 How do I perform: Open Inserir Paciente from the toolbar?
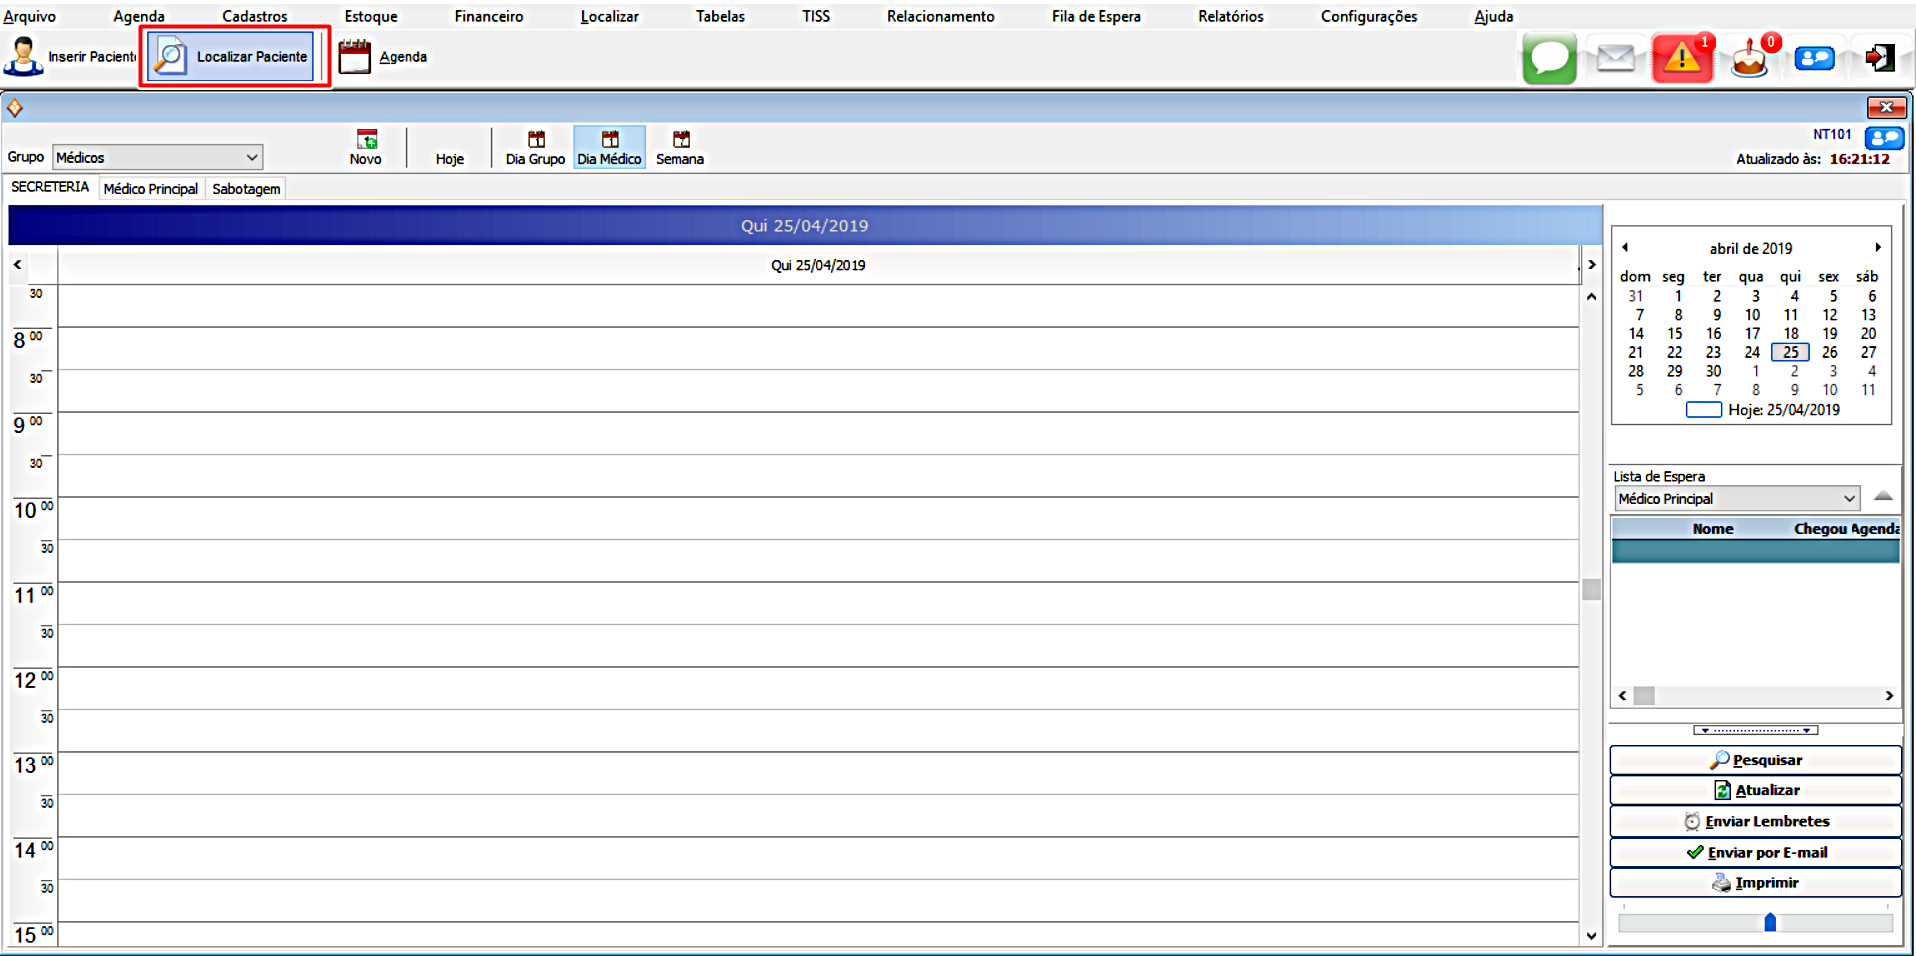click(70, 57)
